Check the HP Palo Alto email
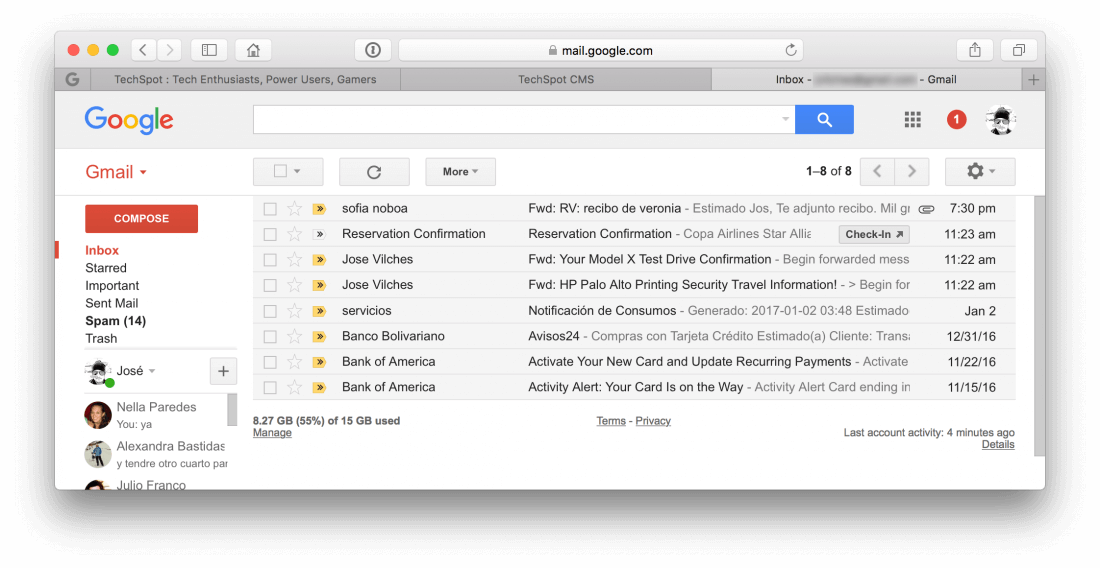 click(x=270, y=285)
